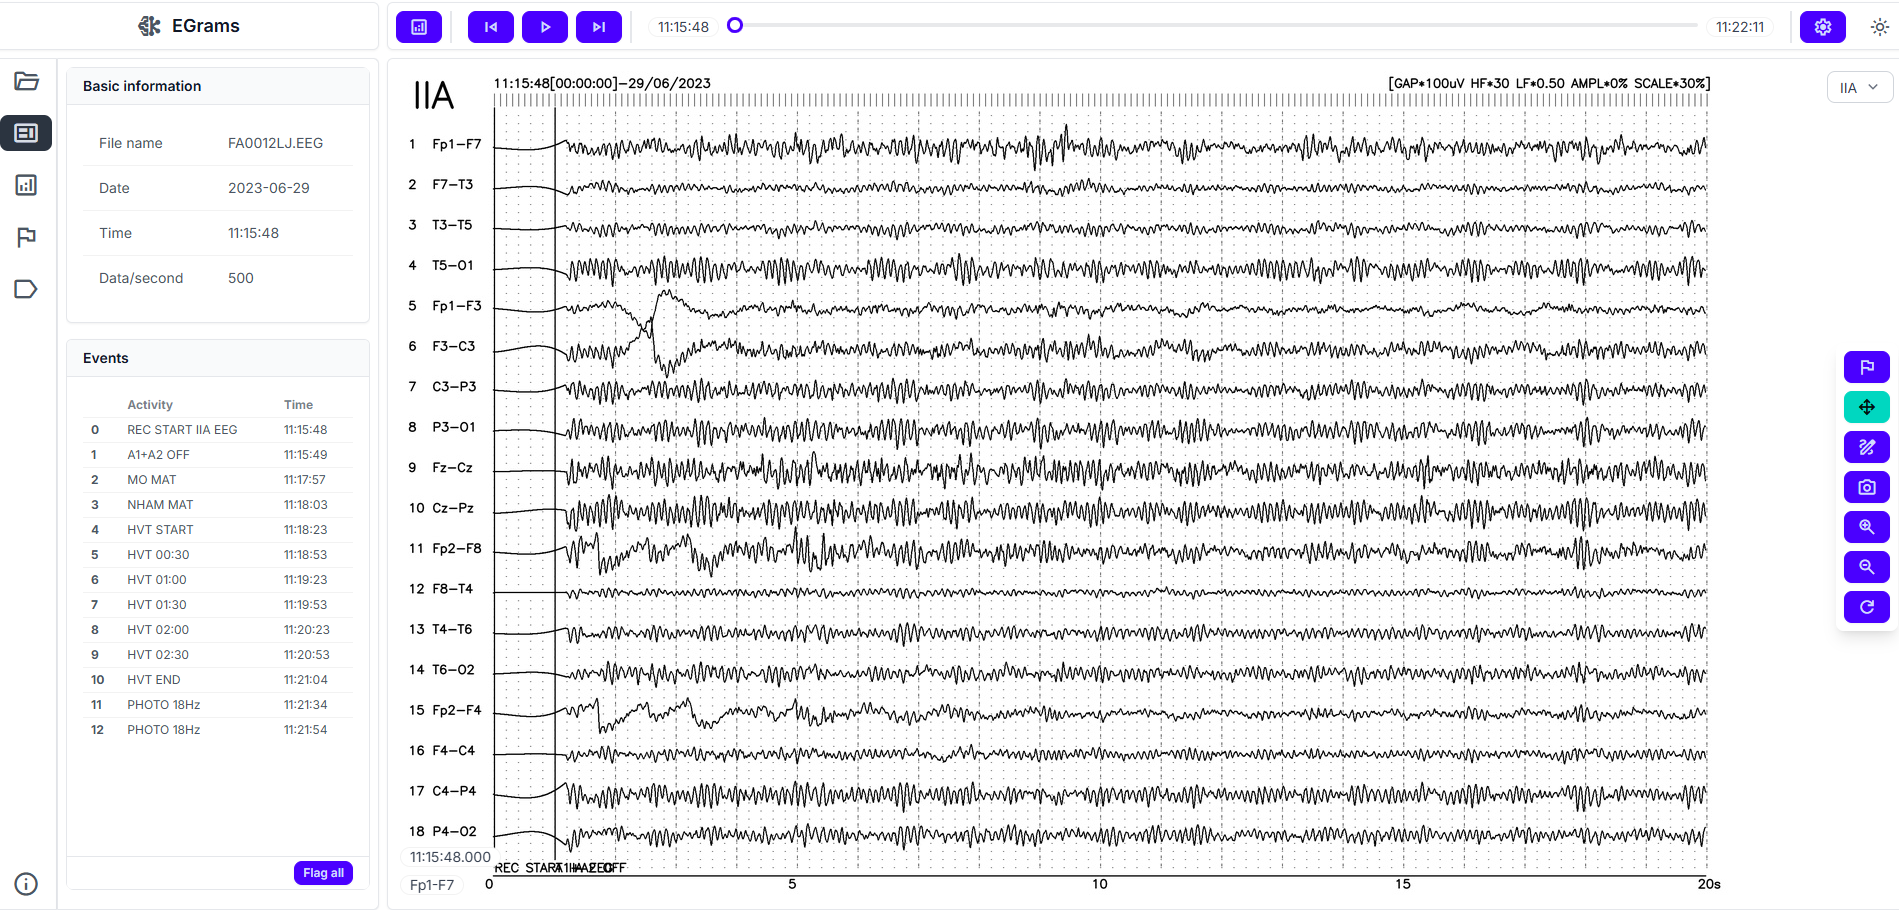Click the tag label sidebar icon

tap(27, 289)
